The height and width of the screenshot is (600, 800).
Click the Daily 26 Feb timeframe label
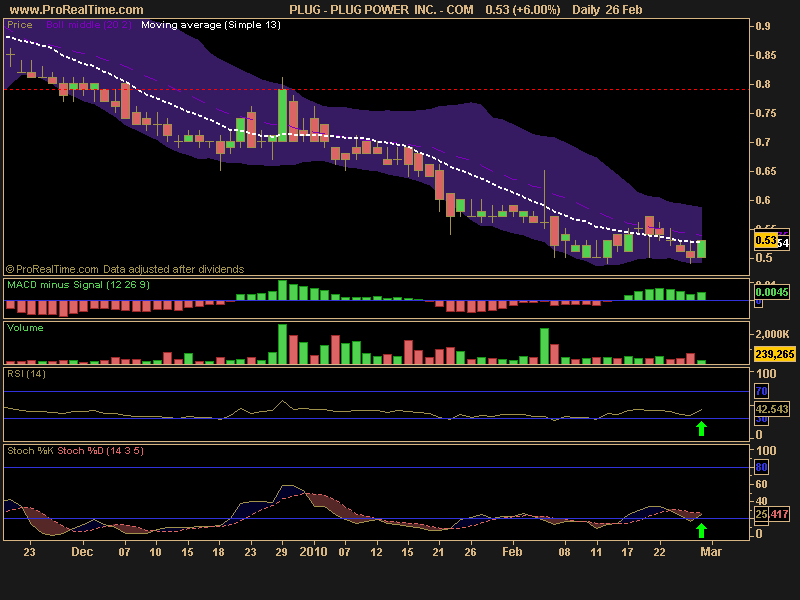pyautogui.click(x=607, y=10)
